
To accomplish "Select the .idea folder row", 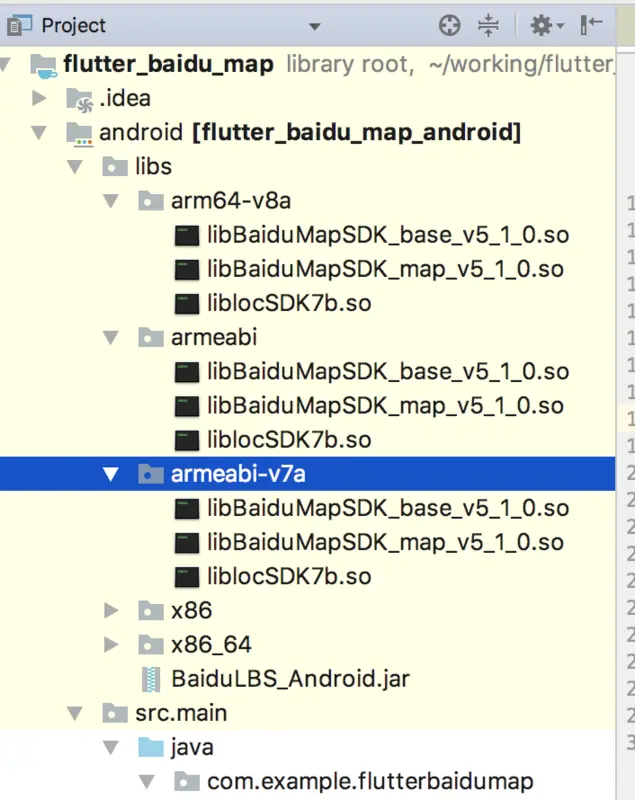I will 308,98.
